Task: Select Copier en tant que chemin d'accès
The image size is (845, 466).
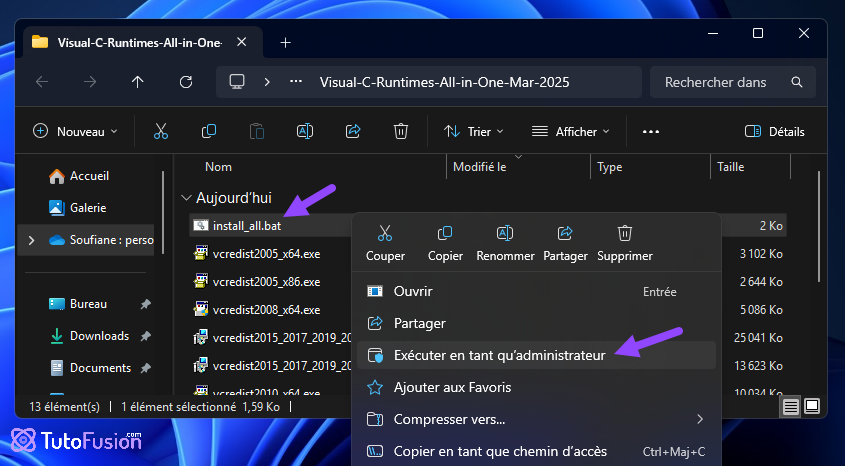Action: point(536,451)
